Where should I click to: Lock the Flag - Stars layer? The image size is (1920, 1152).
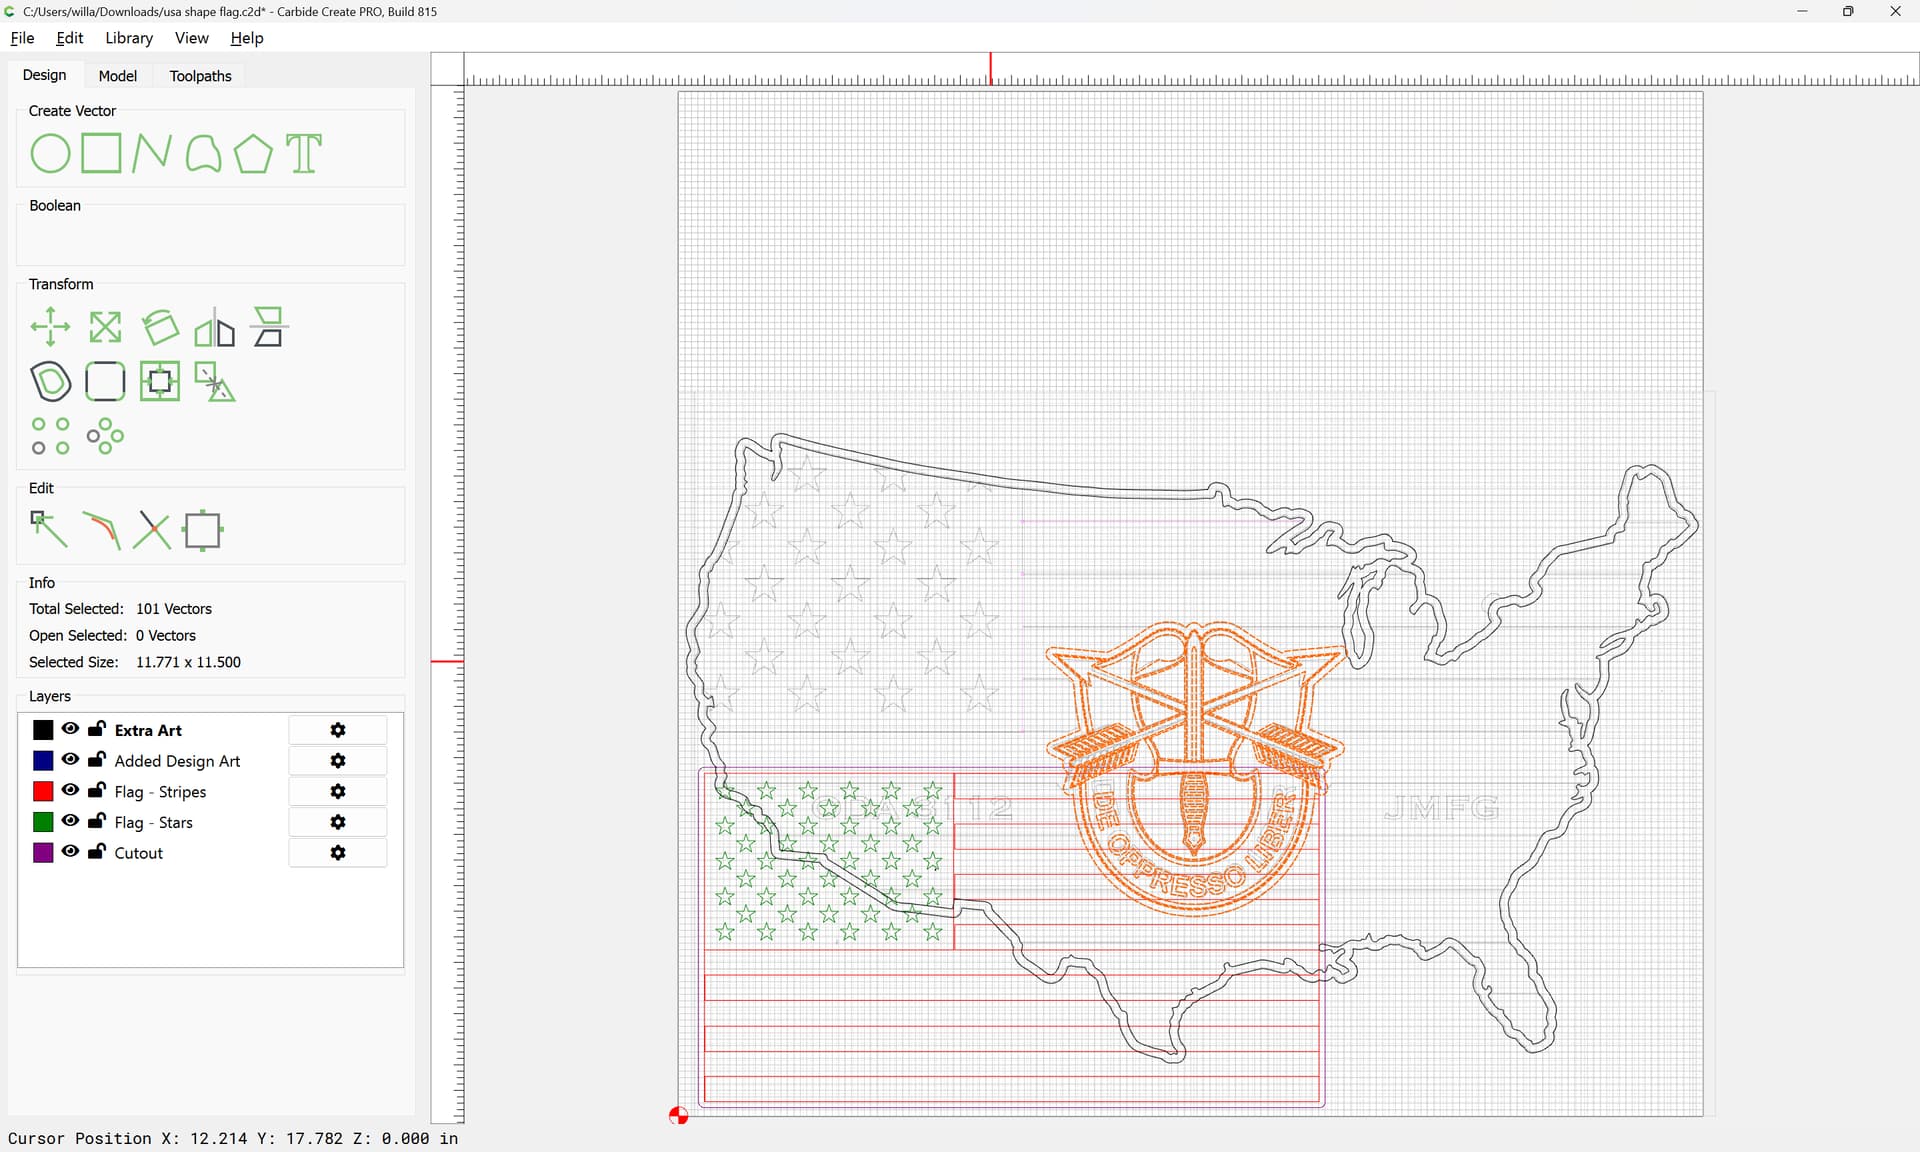[97, 820]
